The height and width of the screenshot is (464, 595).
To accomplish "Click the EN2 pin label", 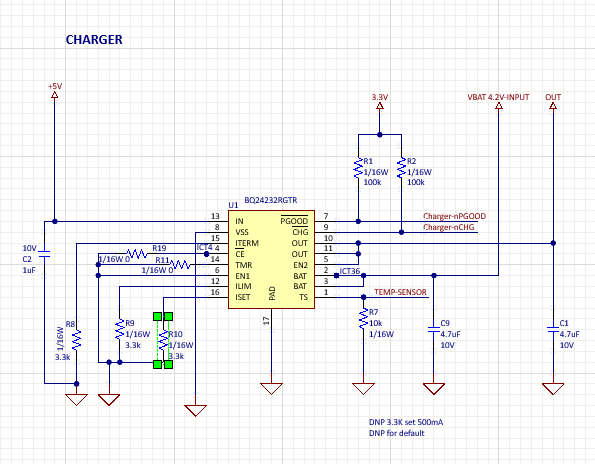I will tap(301, 265).
